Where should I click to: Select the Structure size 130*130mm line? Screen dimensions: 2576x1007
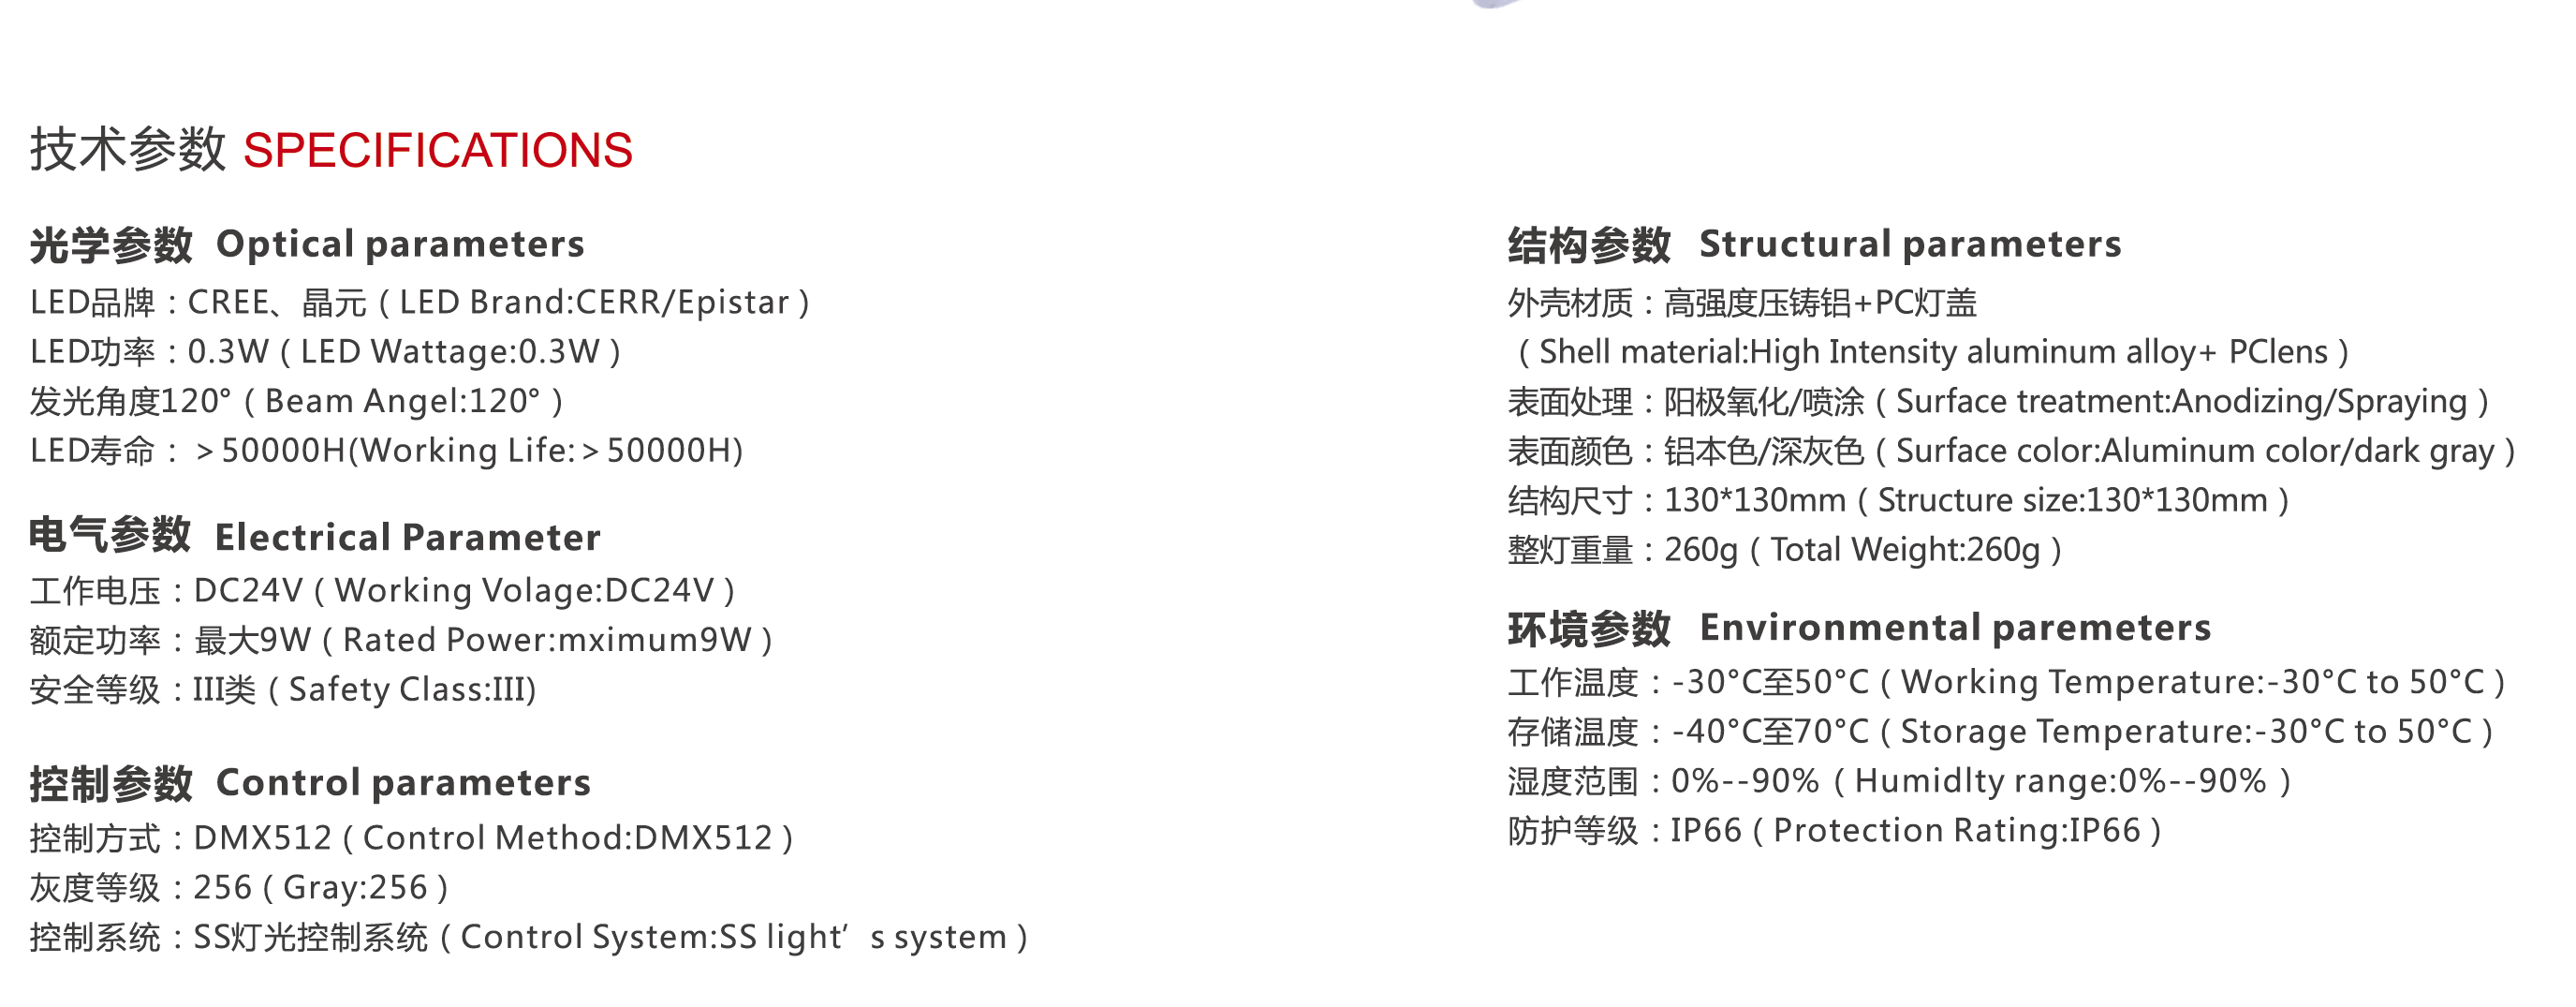click(x=1899, y=500)
